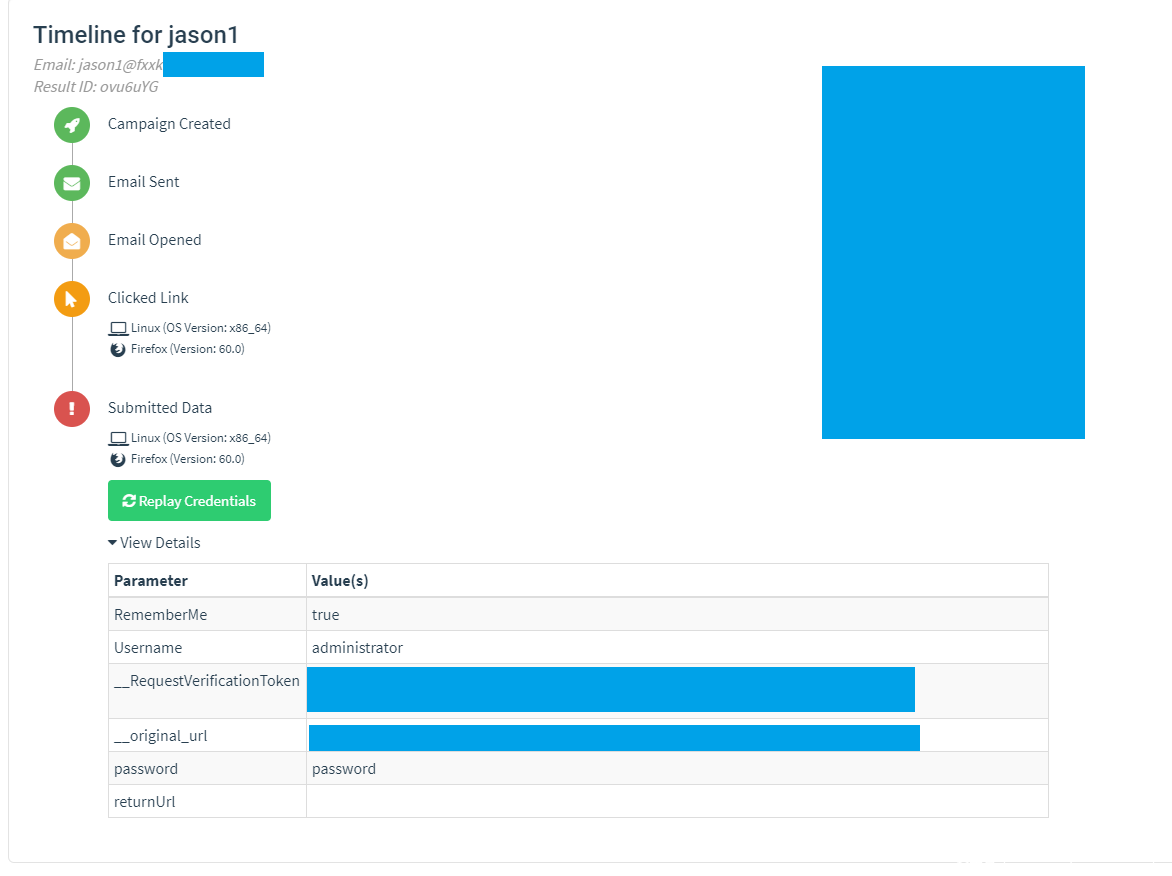Screen dimensions: 1172x876
Task: Click the Email Opened envelope icon
Action: [72, 241]
